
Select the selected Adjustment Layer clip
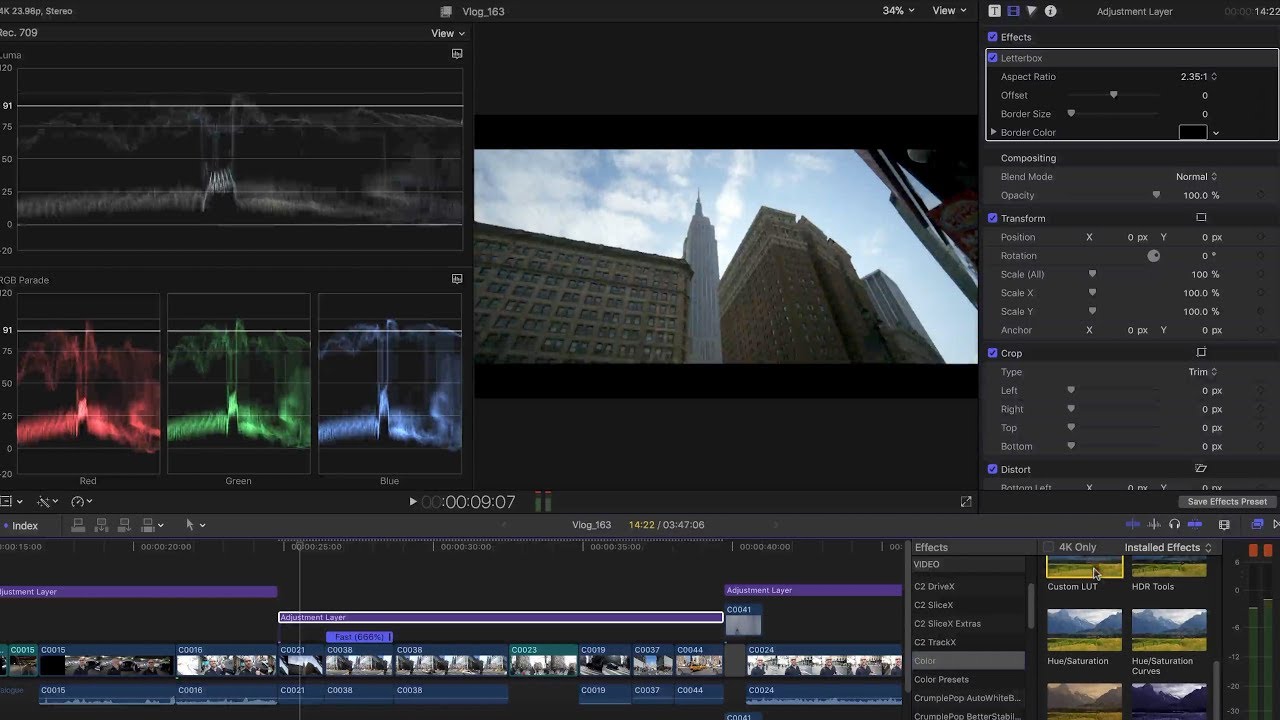pos(500,617)
